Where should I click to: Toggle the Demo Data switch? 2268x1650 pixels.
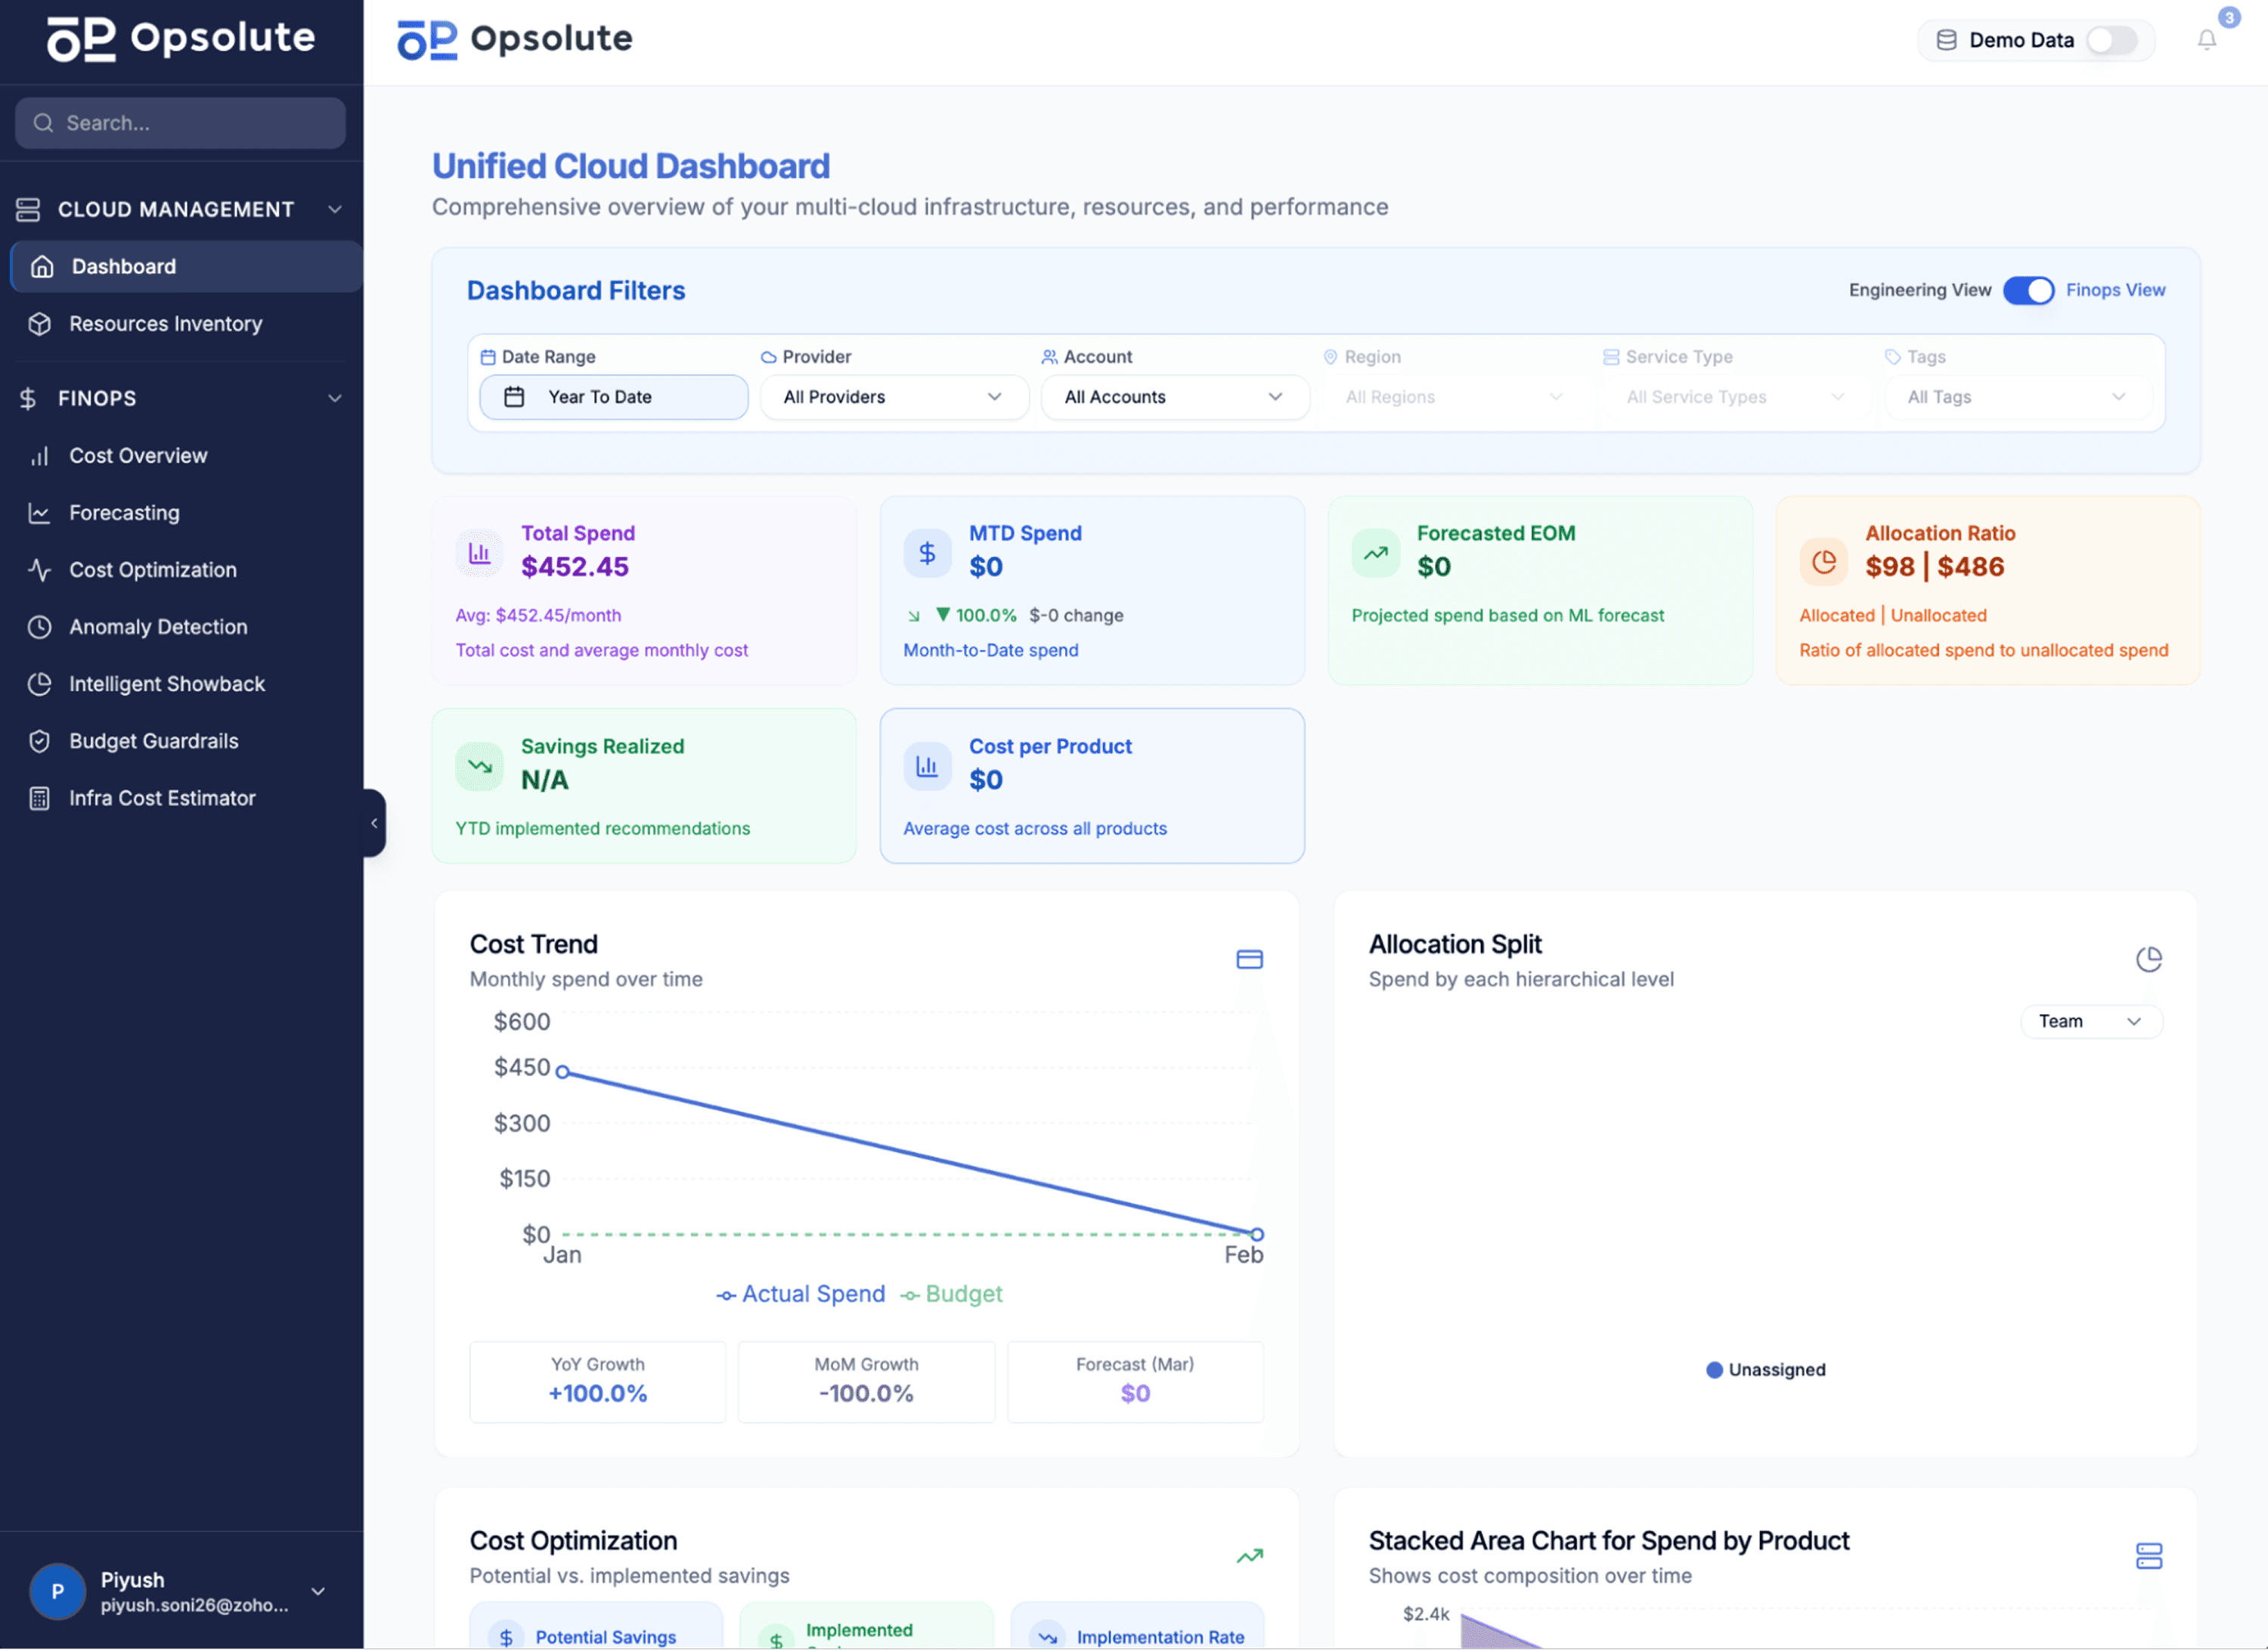tap(2111, 40)
